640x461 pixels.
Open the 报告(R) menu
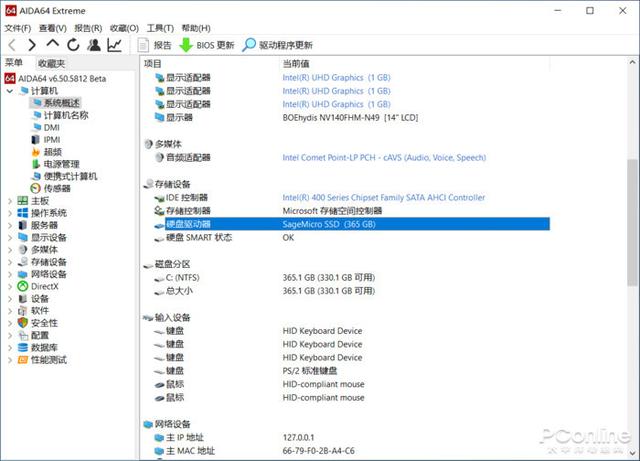[88, 28]
